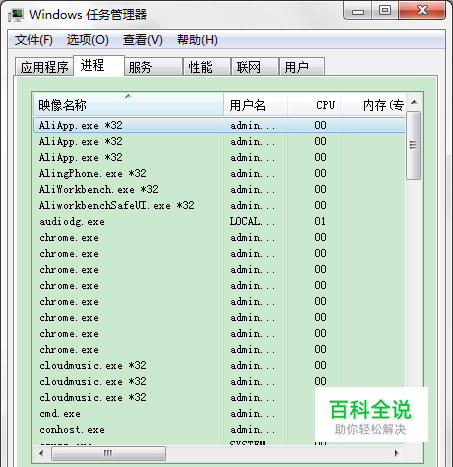Screen dimensions: 453x467
Task: Switch to the 应用程序 tab
Action: coord(44,67)
